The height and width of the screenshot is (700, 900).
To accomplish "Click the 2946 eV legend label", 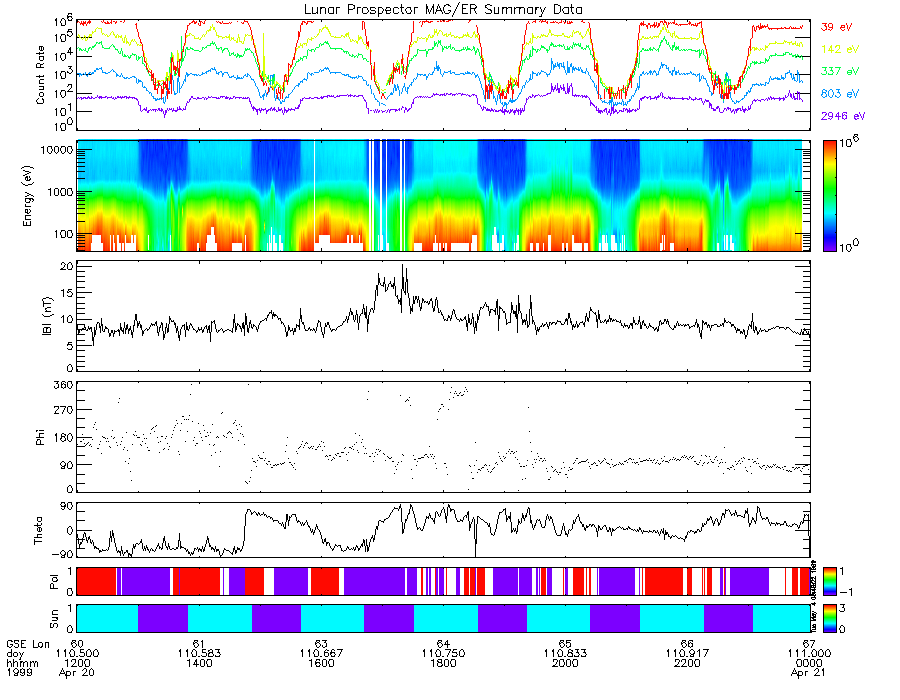I will pos(843,116).
